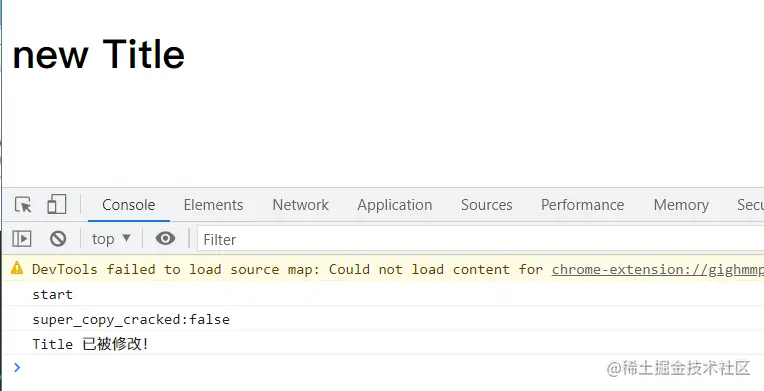Select the yellow warning triangle icon

click(x=17, y=268)
